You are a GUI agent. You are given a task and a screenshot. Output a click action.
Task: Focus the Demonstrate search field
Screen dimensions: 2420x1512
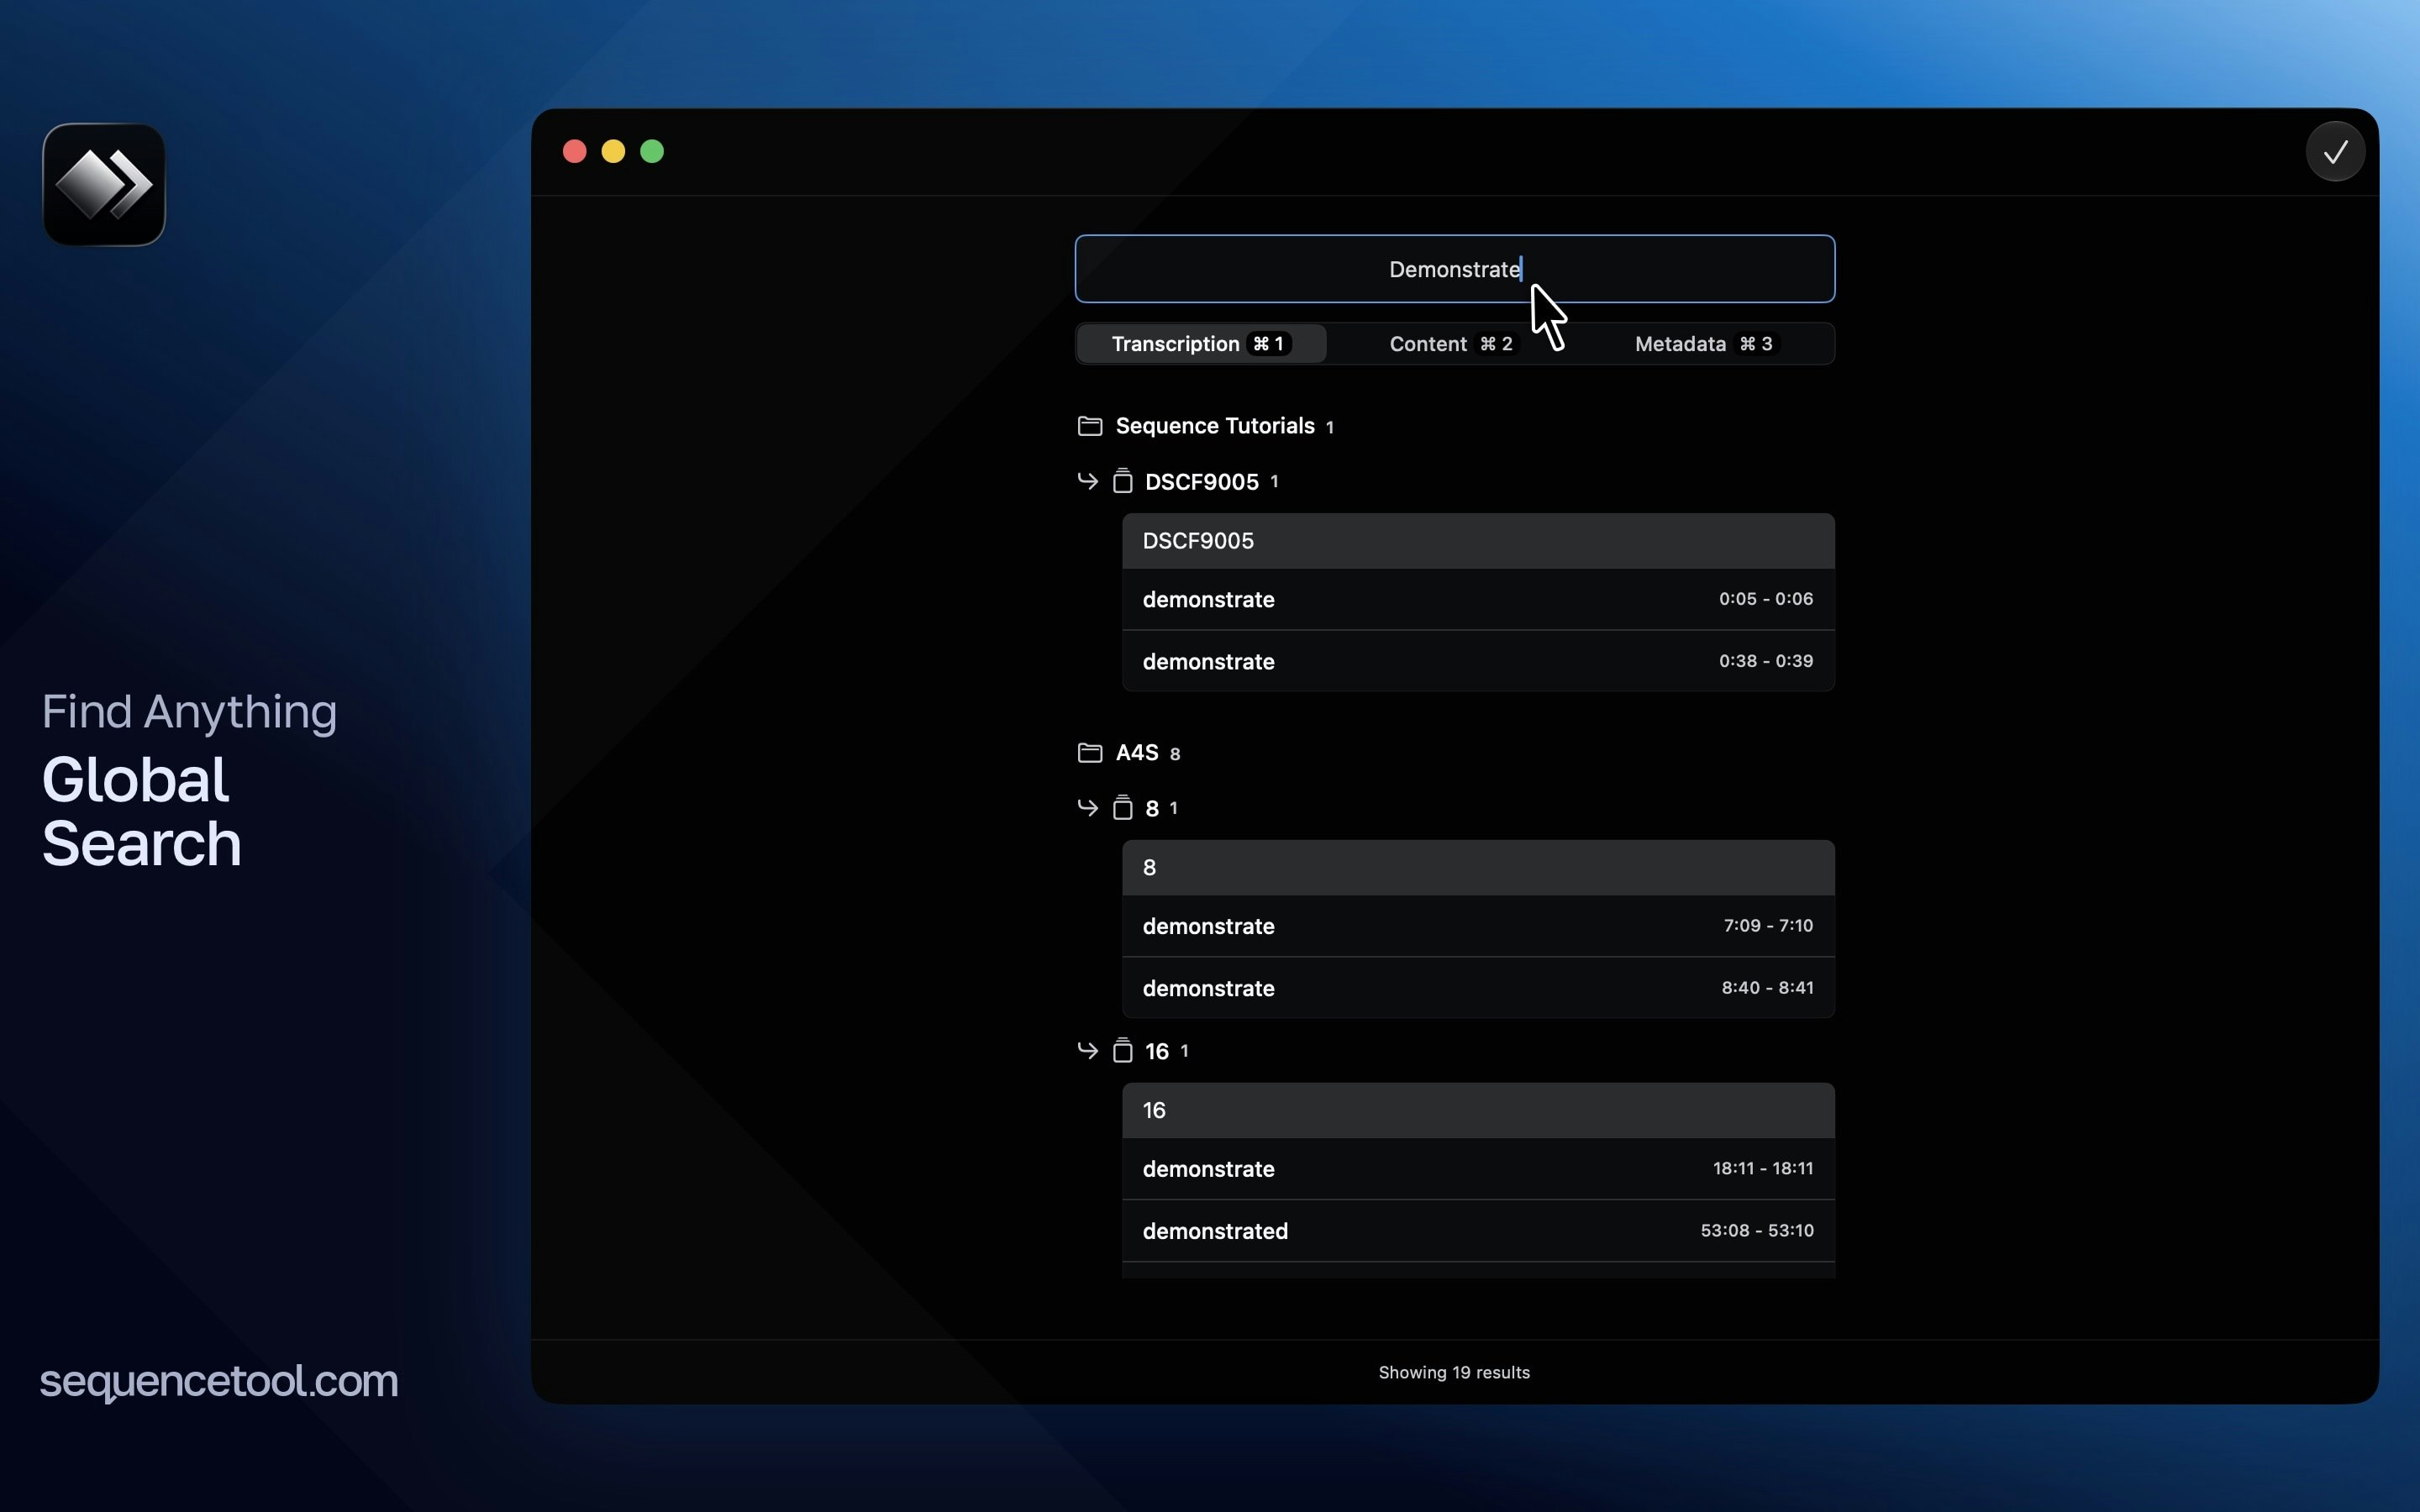click(1455, 269)
